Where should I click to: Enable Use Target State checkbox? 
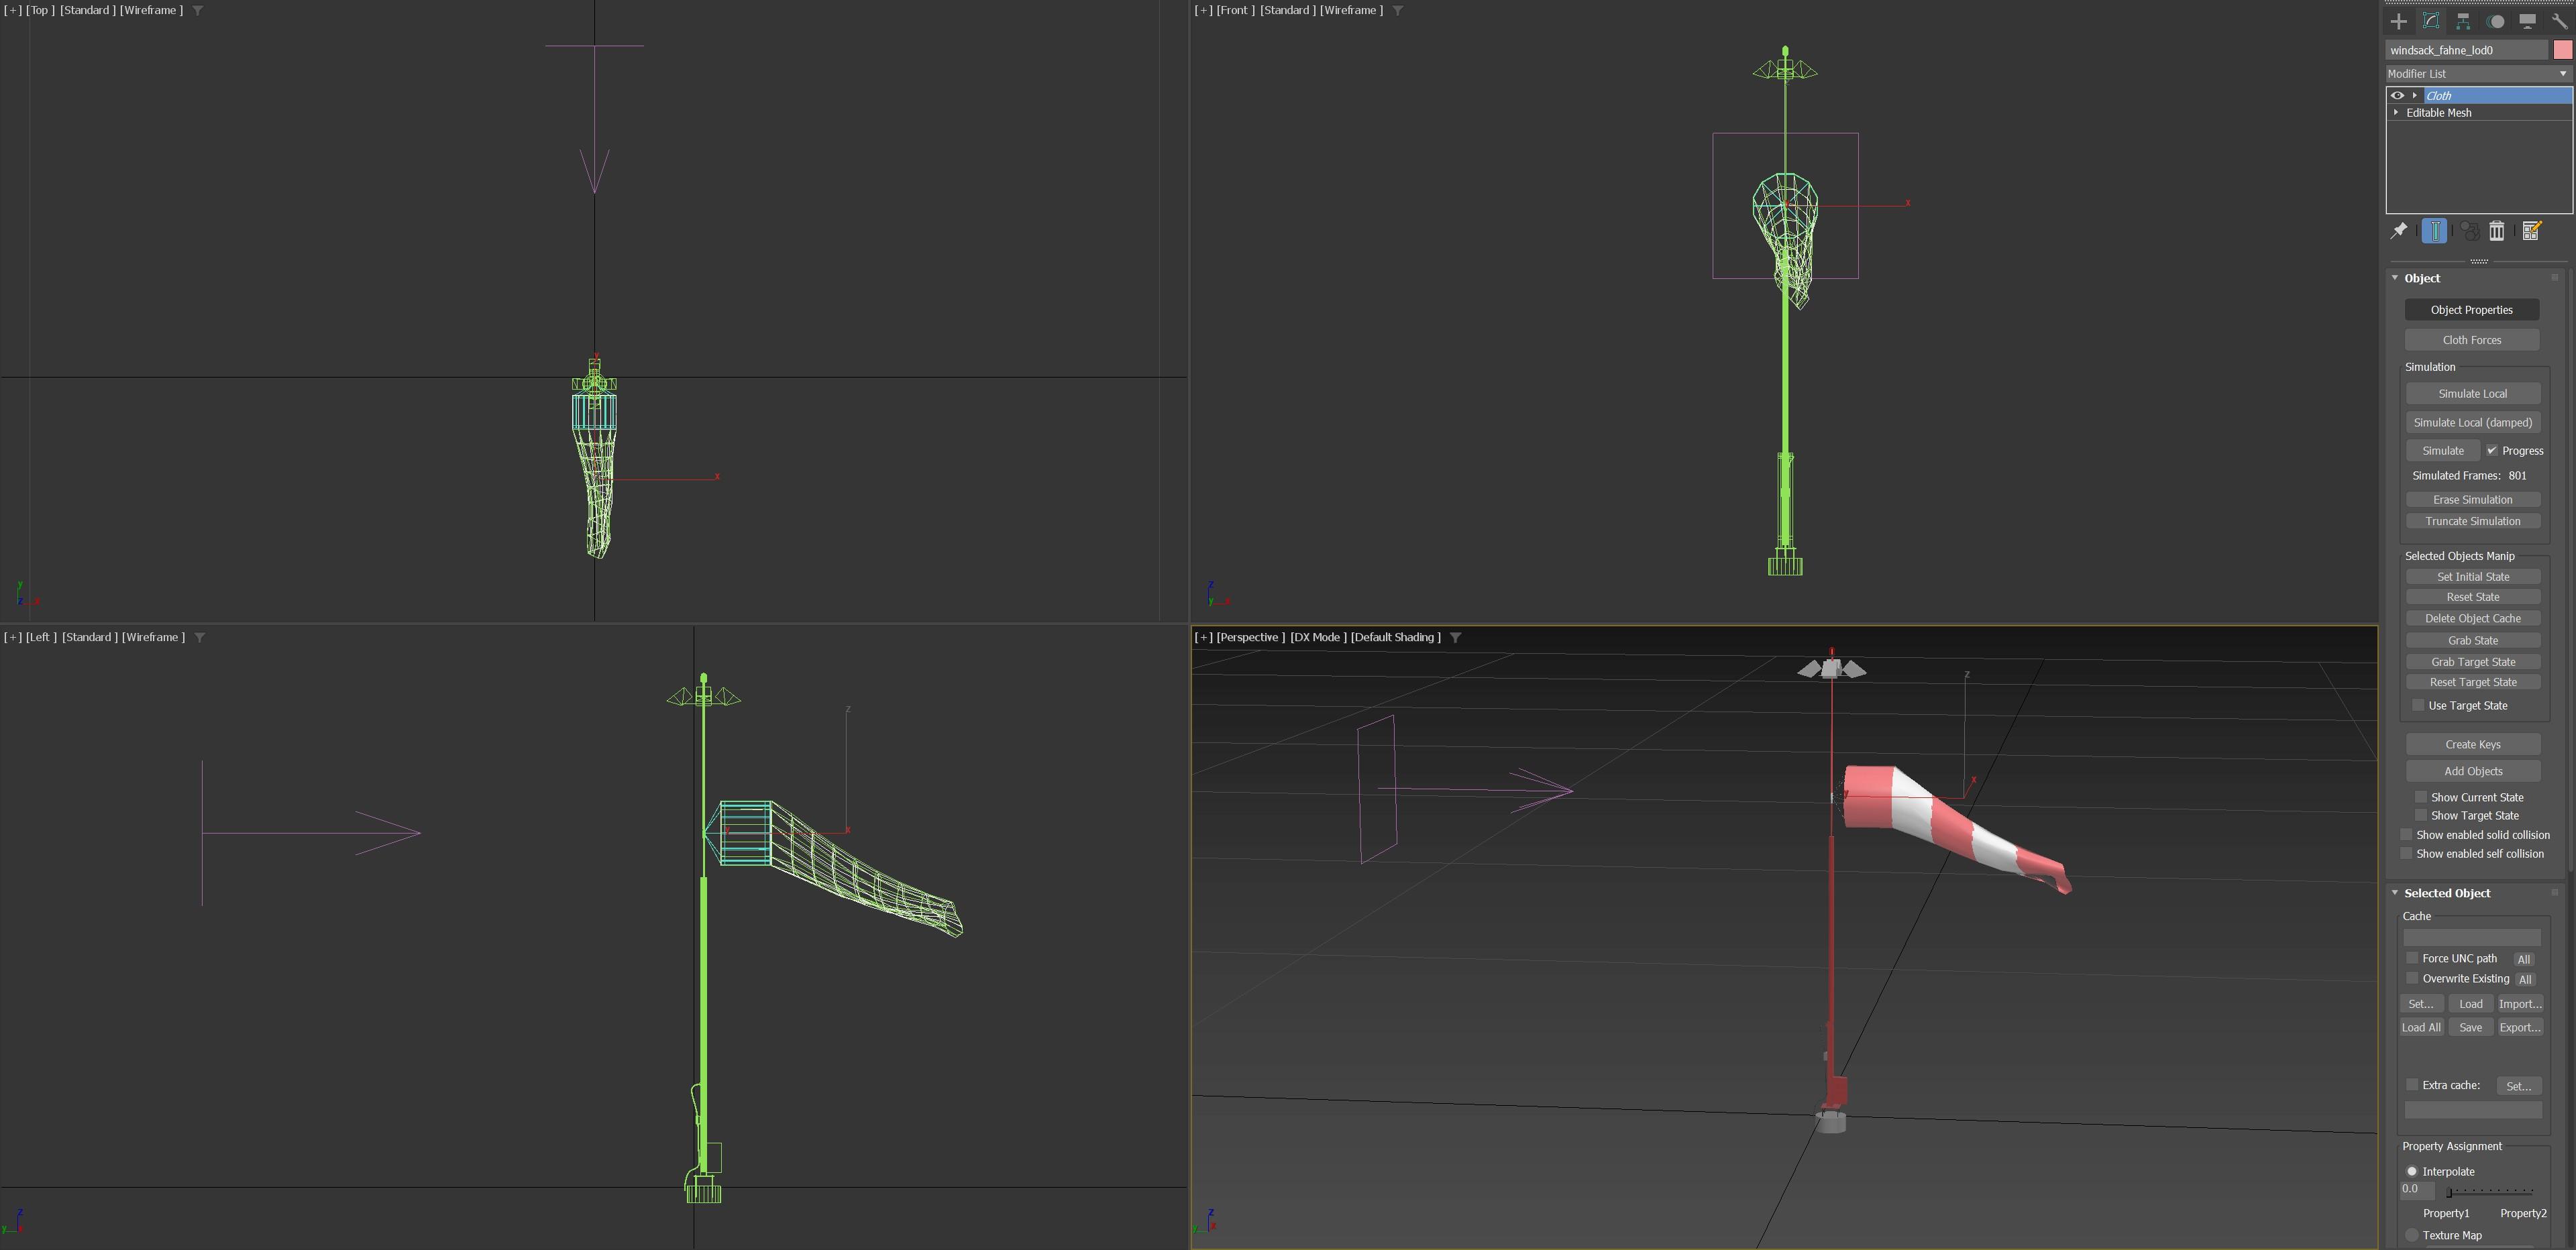coord(2418,705)
